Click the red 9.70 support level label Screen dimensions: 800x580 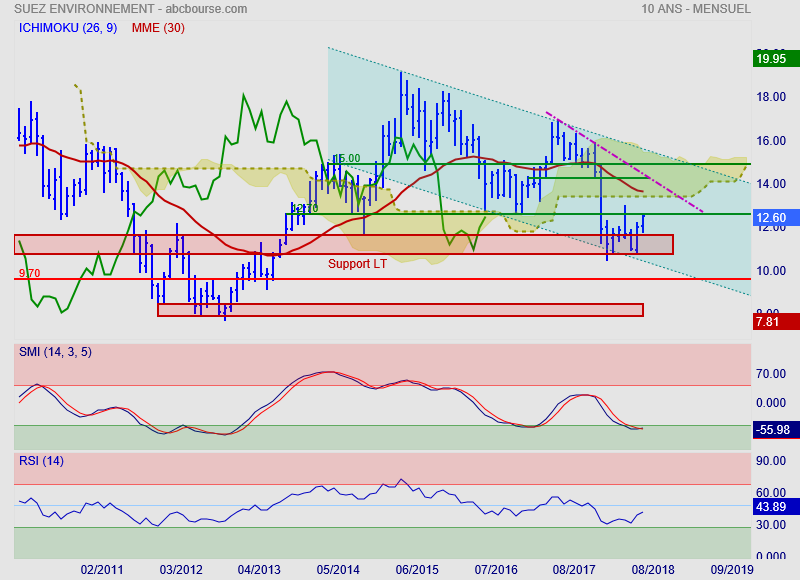pos(30,273)
